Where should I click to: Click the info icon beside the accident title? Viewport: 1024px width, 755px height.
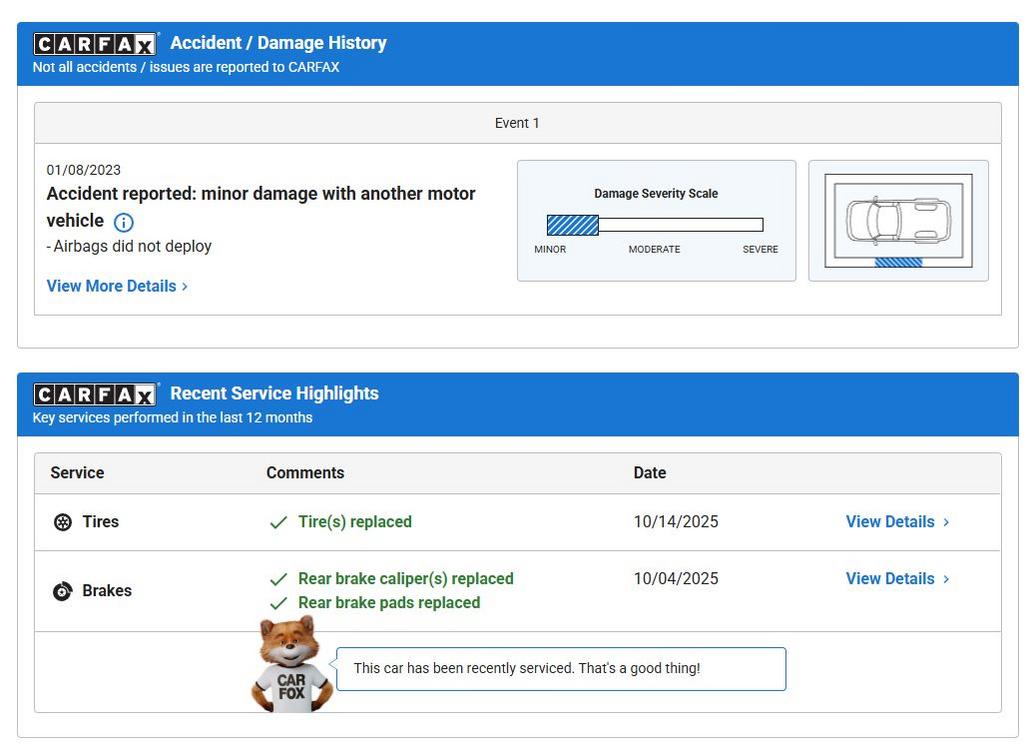click(x=123, y=222)
